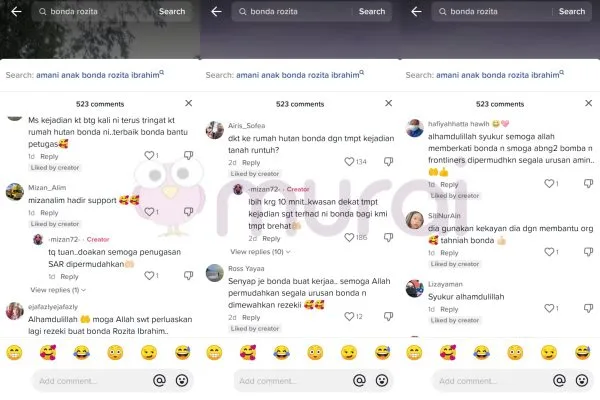Tap Search button in the middle panel
This screenshot has width=600, height=400.
click(372, 11)
